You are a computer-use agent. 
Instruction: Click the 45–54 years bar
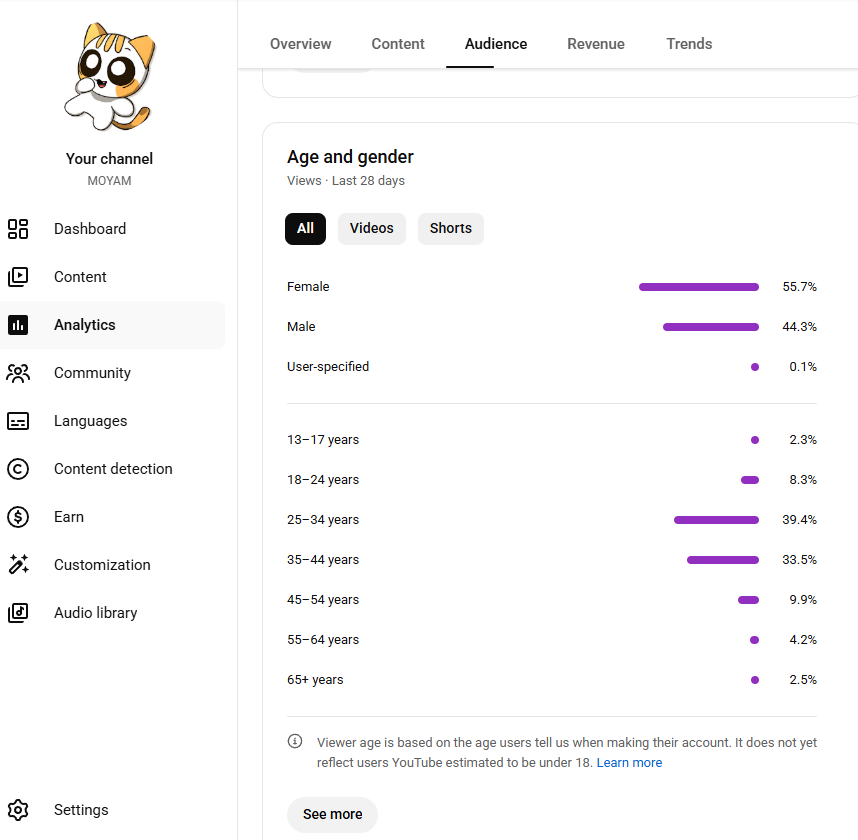[x=748, y=600]
